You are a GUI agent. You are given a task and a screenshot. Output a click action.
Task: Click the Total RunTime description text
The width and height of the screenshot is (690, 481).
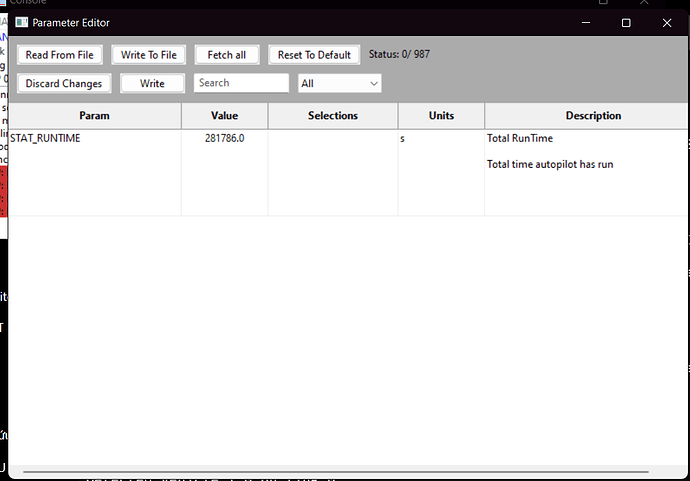point(520,138)
